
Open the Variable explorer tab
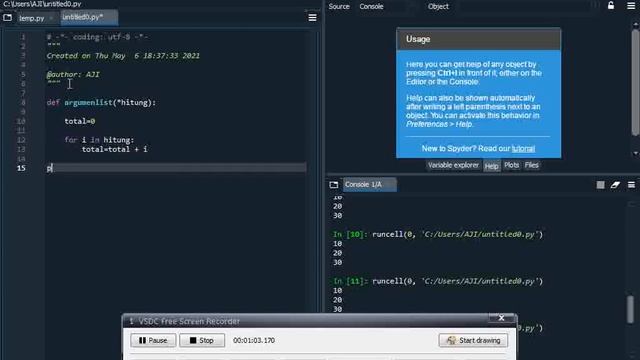coord(453,165)
